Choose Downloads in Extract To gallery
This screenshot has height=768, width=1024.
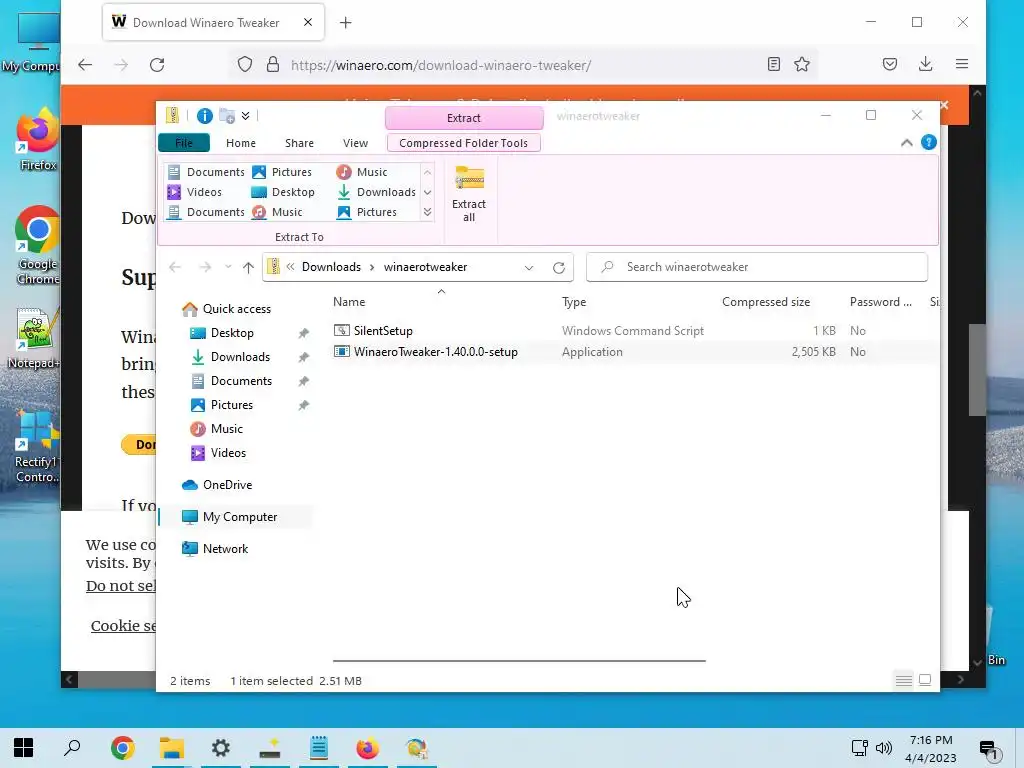point(377,192)
